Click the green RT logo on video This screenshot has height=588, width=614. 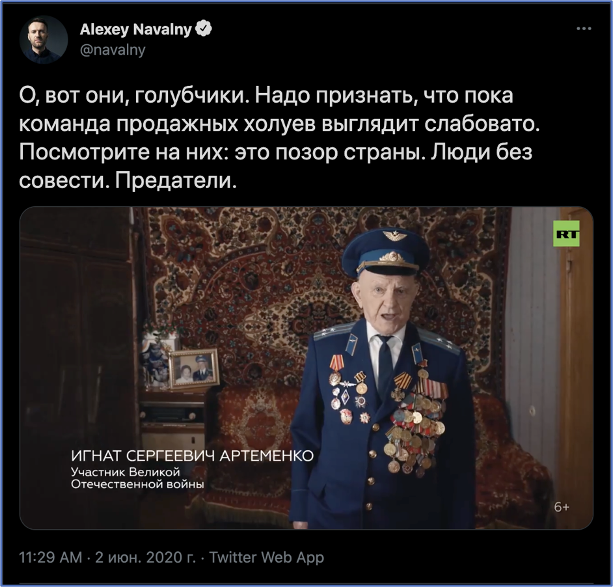[566, 234]
